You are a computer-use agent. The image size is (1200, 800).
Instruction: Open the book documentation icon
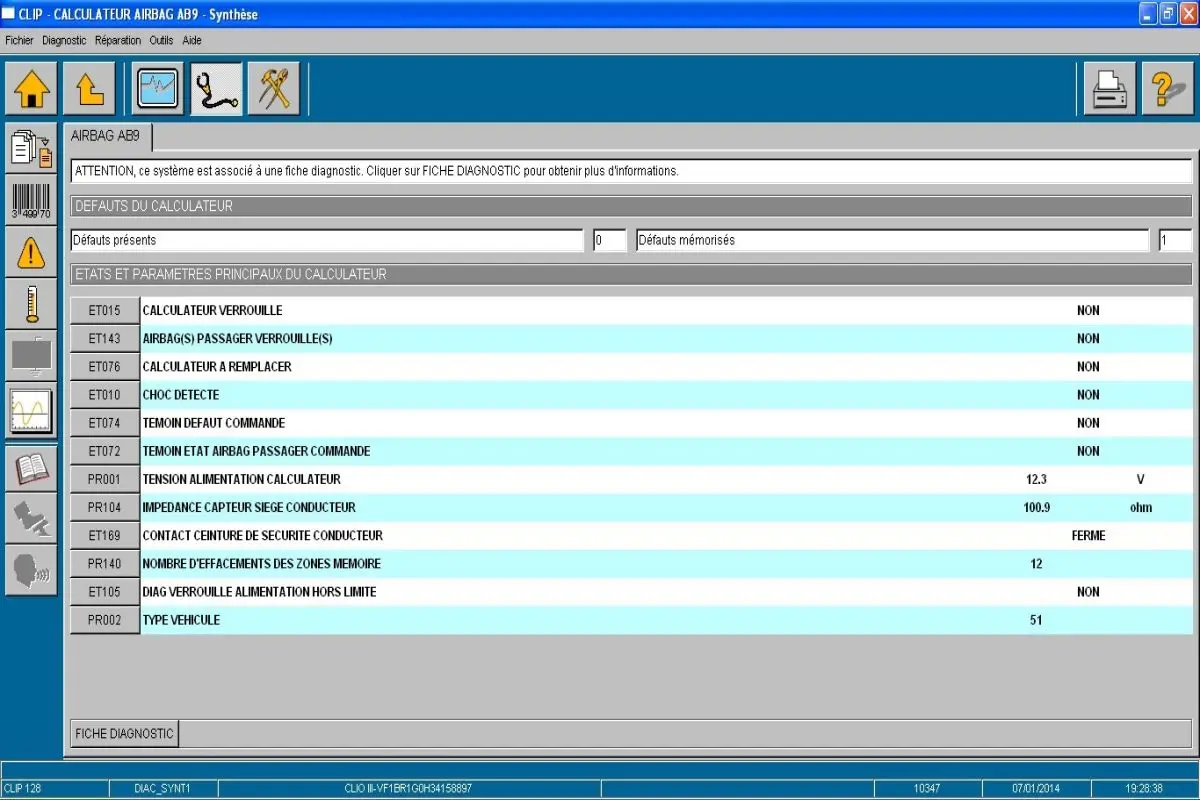coord(31,468)
